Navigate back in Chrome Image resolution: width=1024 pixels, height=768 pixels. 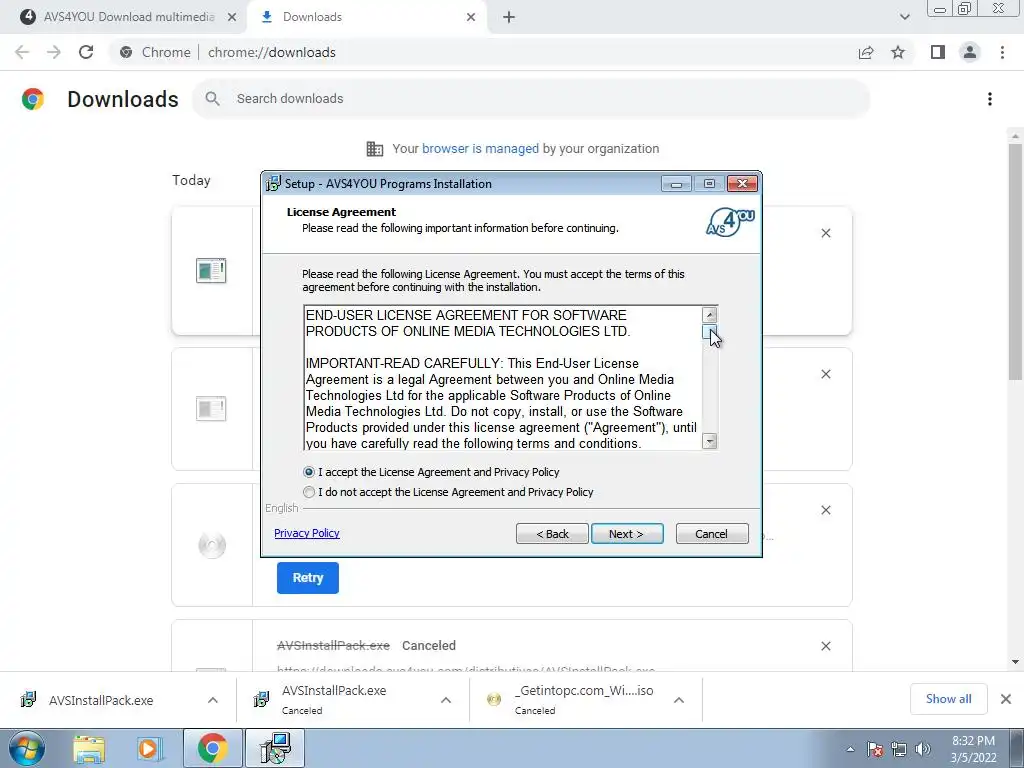[x=22, y=52]
